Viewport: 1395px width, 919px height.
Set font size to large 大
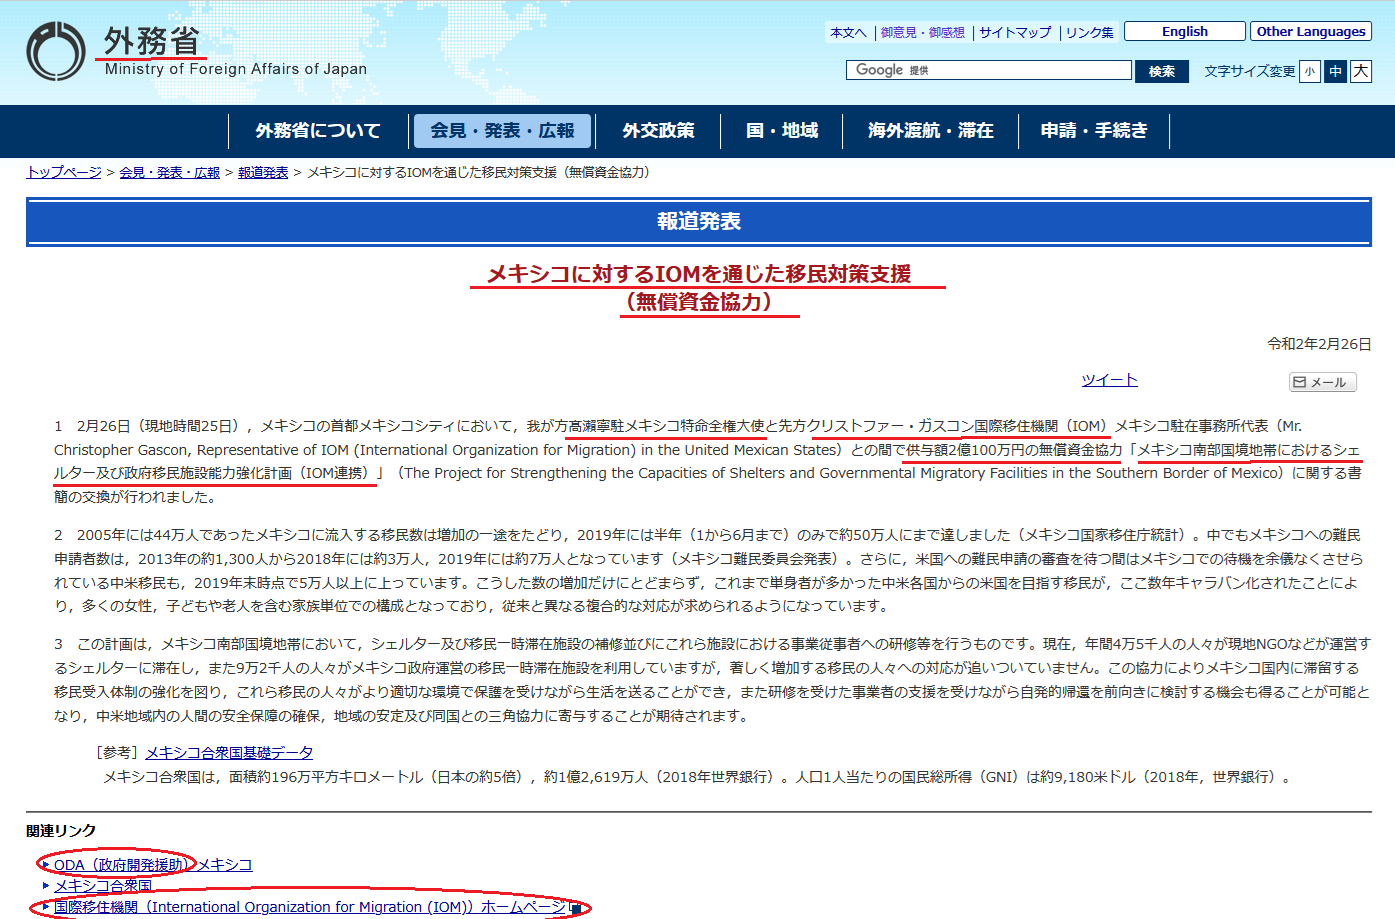point(1360,71)
